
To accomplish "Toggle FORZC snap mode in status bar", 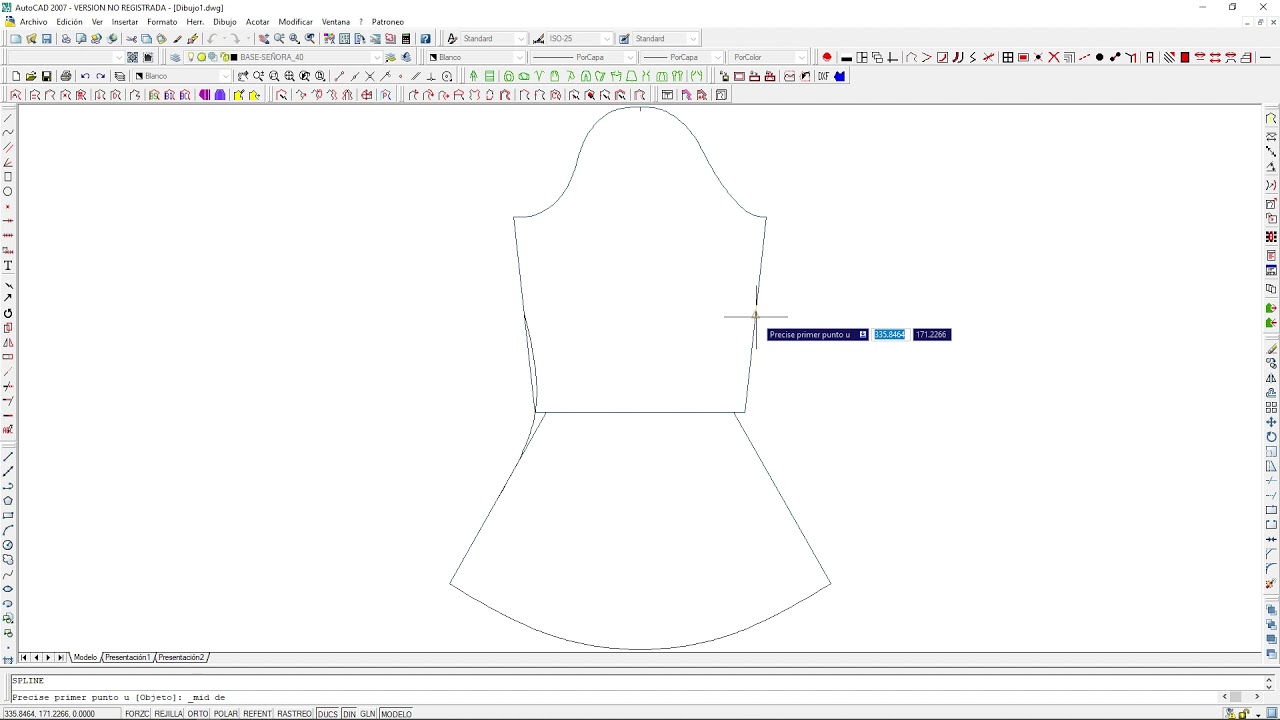I will [x=137, y=714].
